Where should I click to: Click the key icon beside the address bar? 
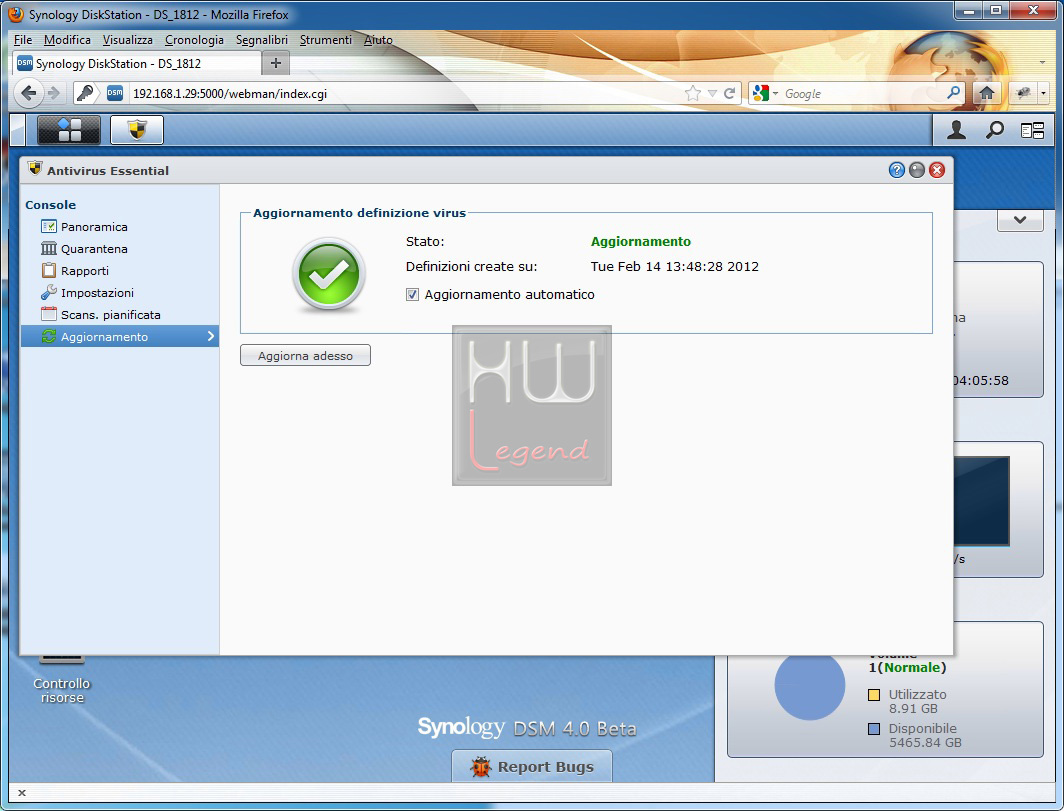click(x=85, y=93)
